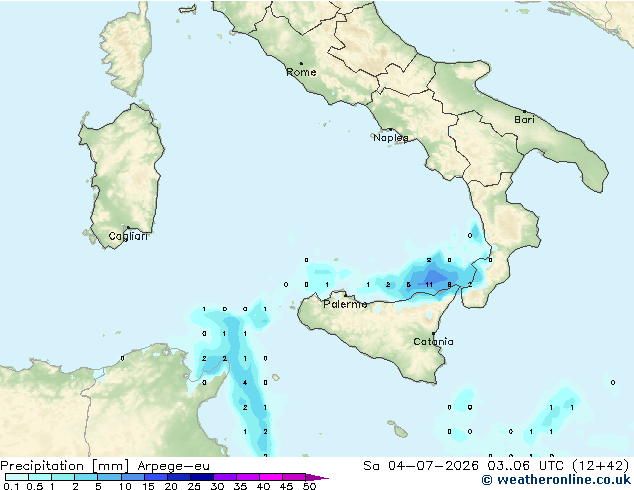
Task: Click the '4' precipitation value off Tunisia
Action: [x=245, y=383]
